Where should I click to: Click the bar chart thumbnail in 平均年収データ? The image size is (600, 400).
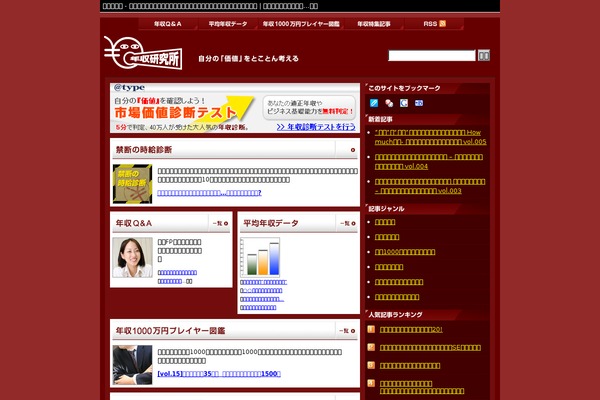[260, 257]
